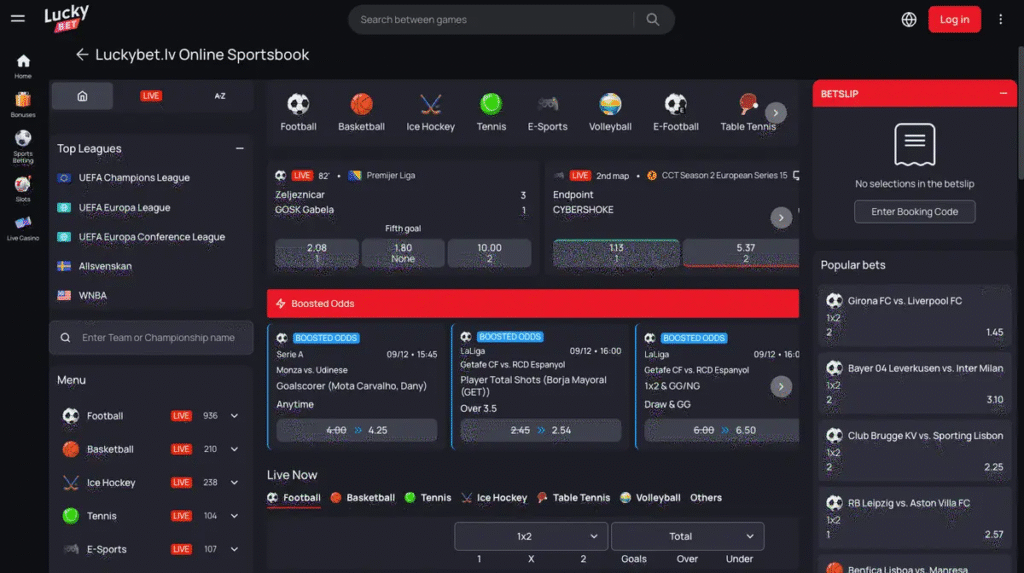
Task: Select Bayer 04 Leverkusen vs. Inter Milan bet
Action: [x=914, y=384]
